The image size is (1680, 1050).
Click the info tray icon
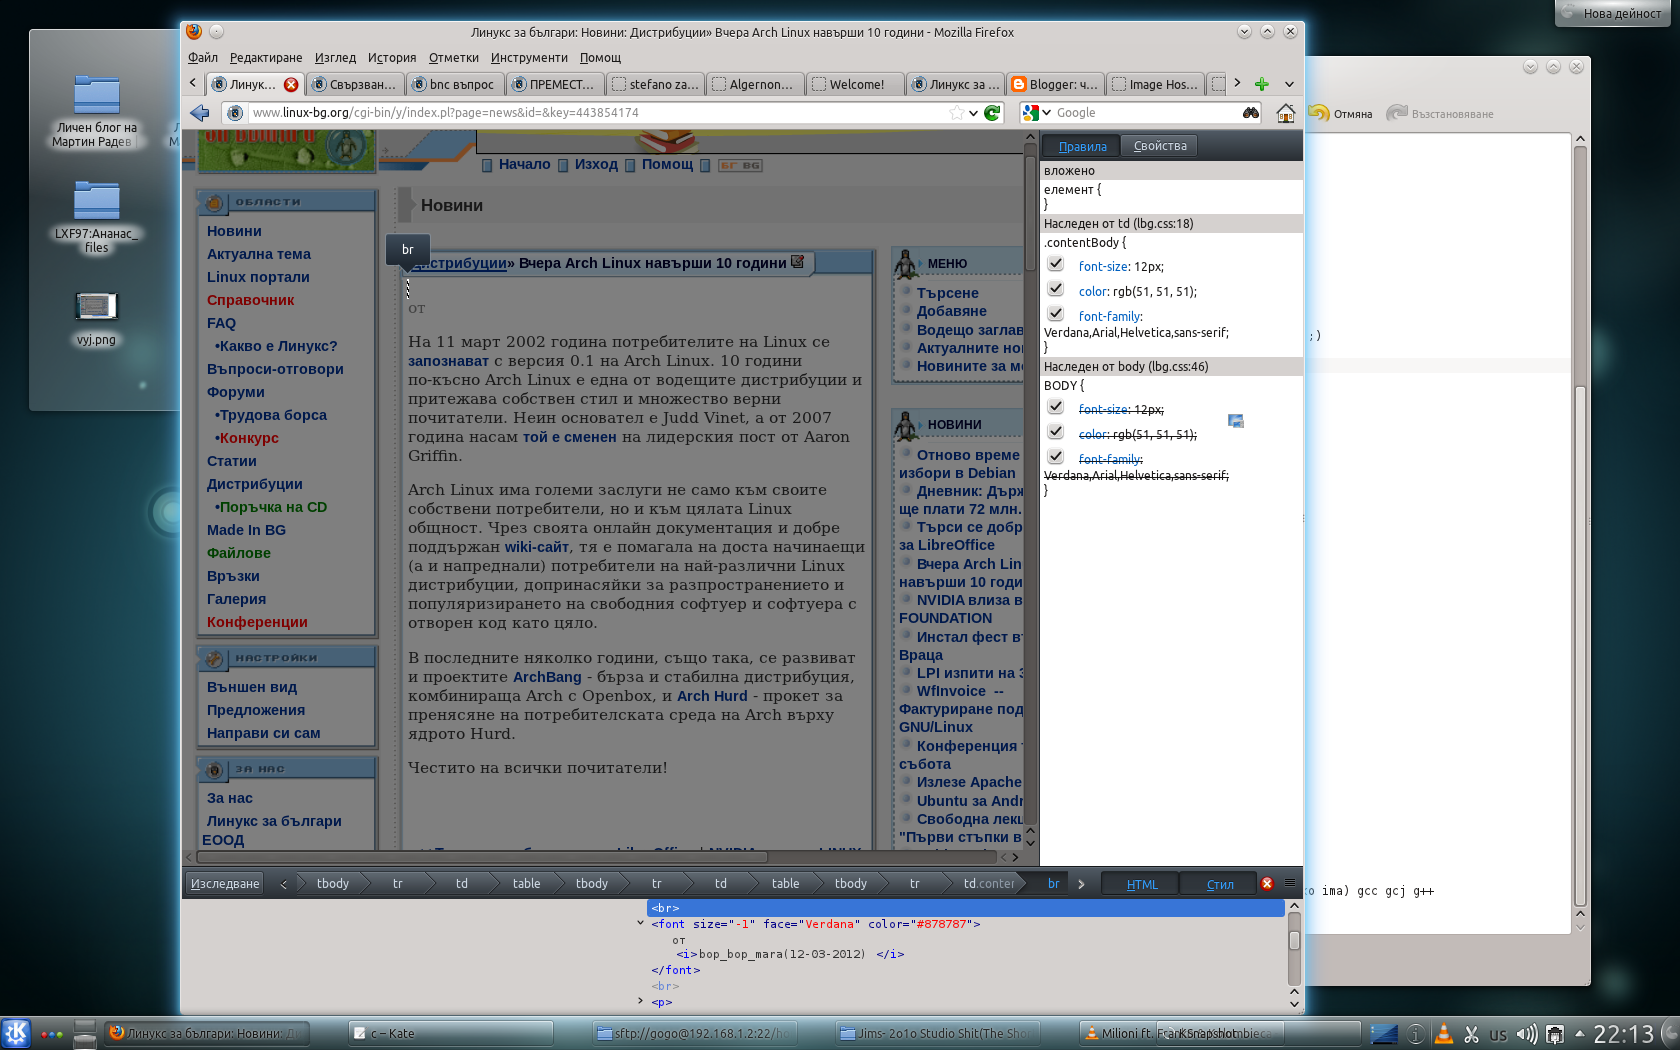tap(1415, 1034)
